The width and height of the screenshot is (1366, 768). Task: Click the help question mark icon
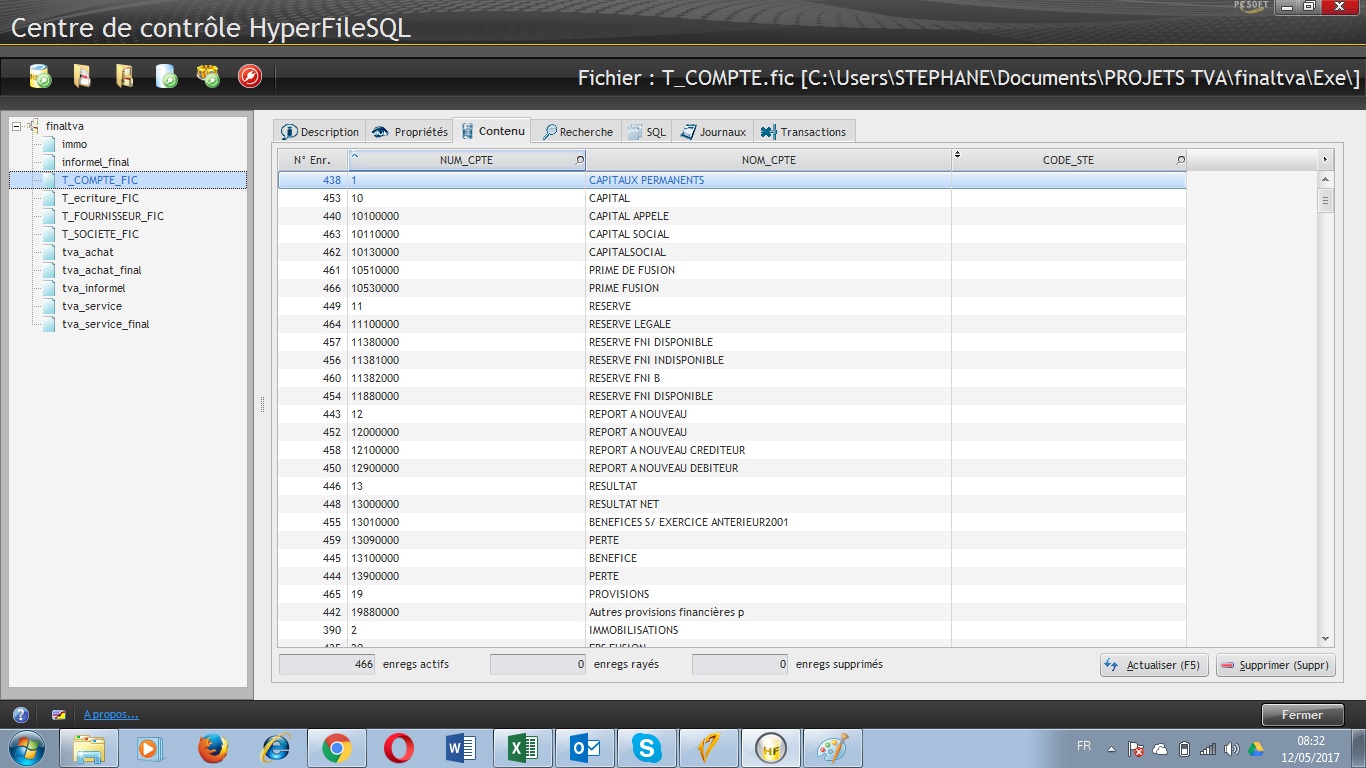pos(20,715)
